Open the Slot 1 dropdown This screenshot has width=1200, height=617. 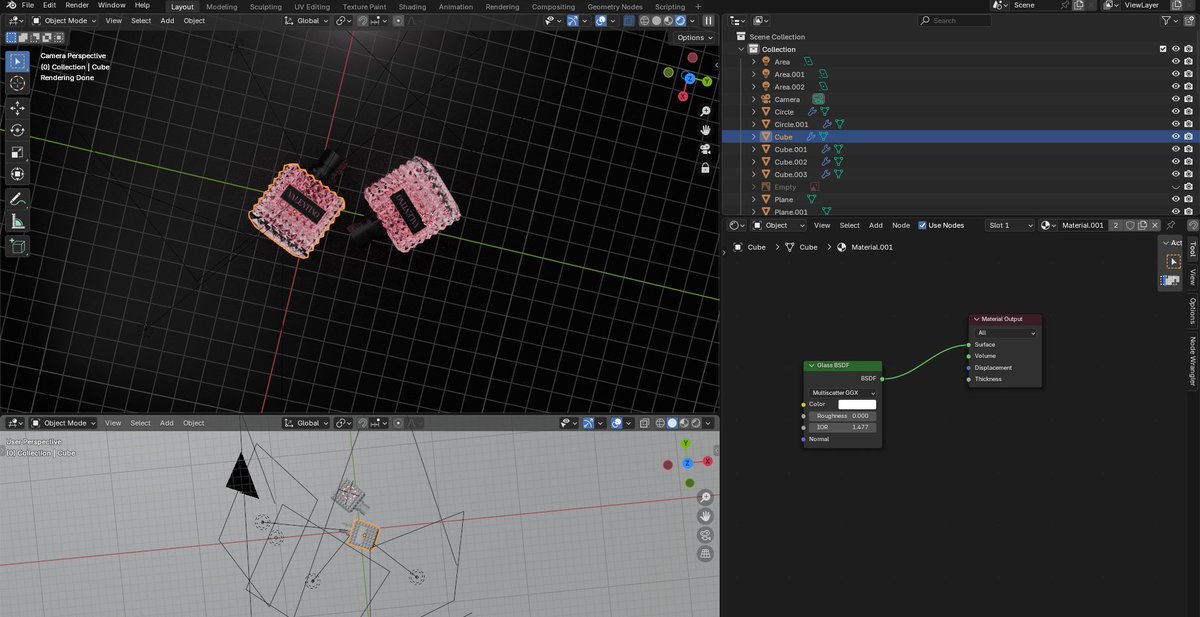(x=1011, y=225)
